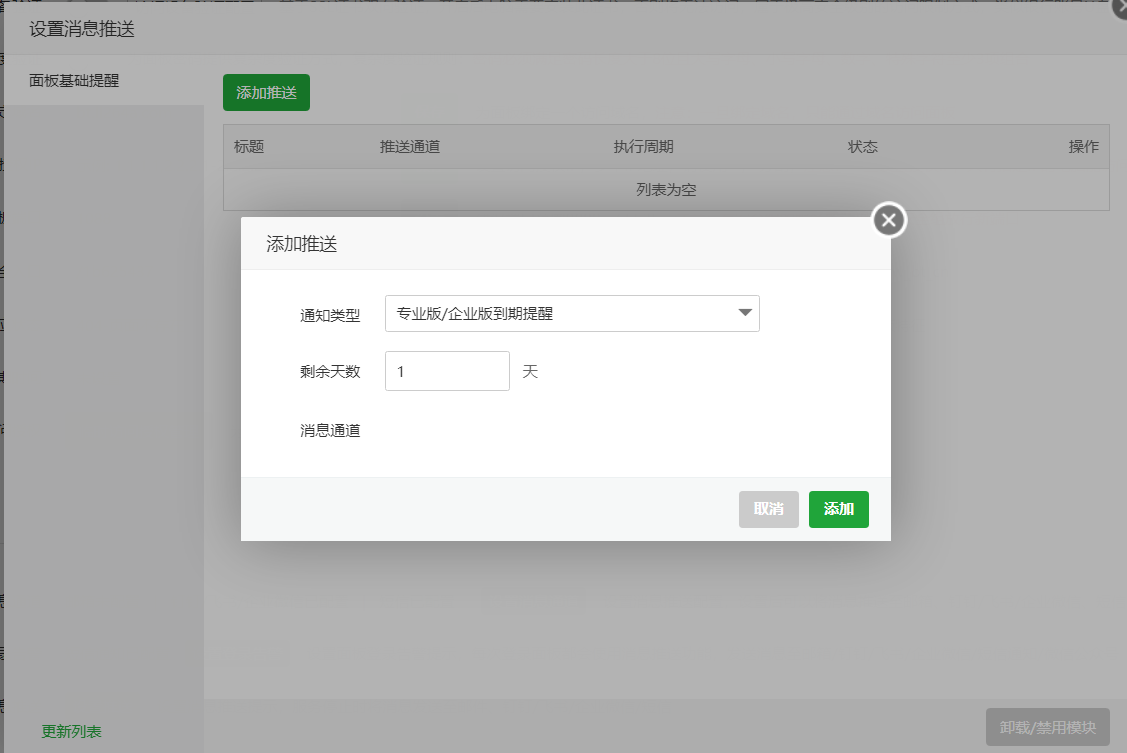1127x753 pixels.
Task: Click the 卸载/禁用模块 button
Action: tap(1047, 727)
